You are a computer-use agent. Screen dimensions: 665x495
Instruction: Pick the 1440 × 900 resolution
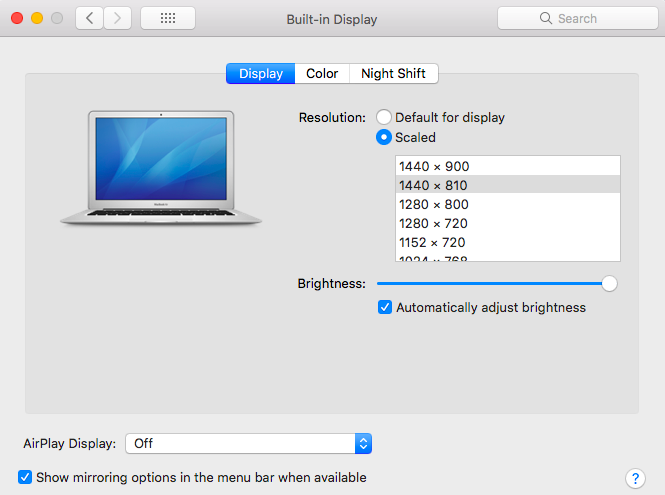coord(508,166)
